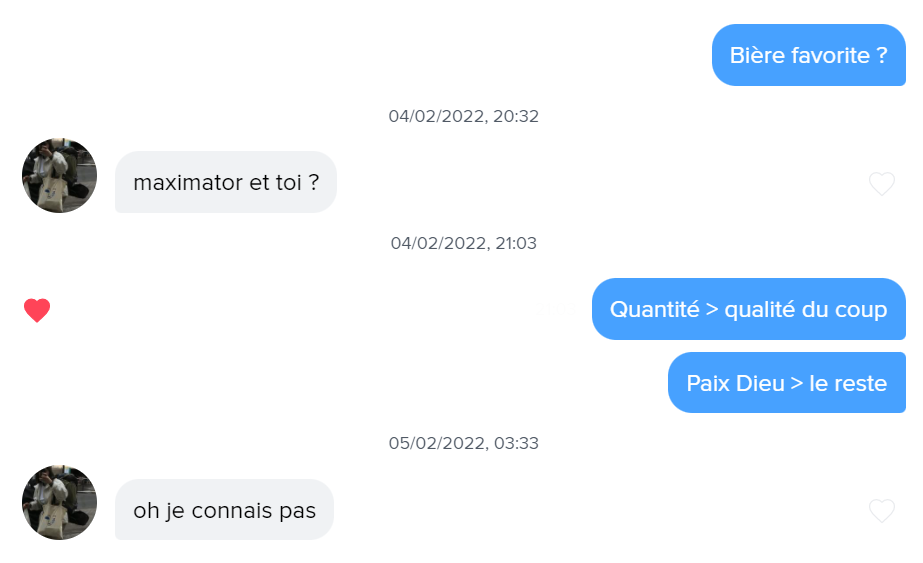Image resolution: width=923 pixels, height=563 pixels.
Task: Click the 04/02/2022, 21:03 timestamp
Action: (463, 243)
